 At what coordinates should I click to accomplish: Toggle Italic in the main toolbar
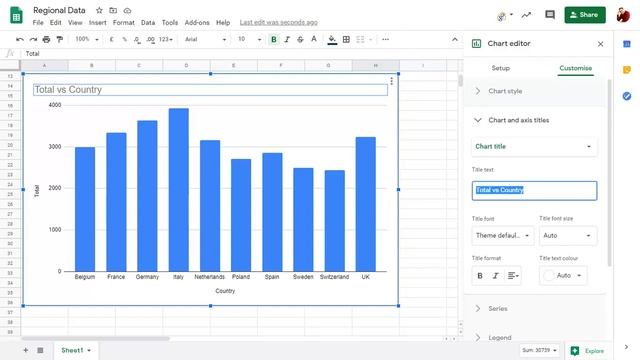[x=287, y=40]
